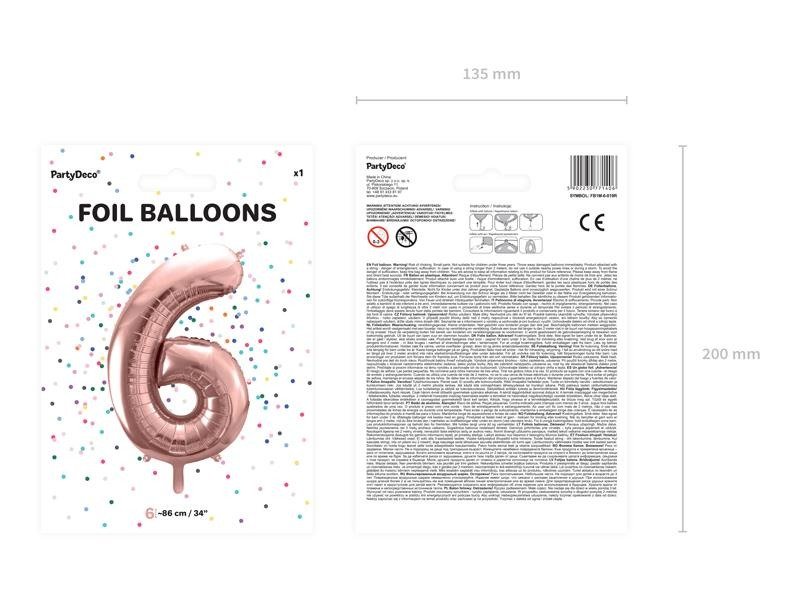Click the first air inflation instruction pictogram
800x600 pixels.
[x=481, y=245]
